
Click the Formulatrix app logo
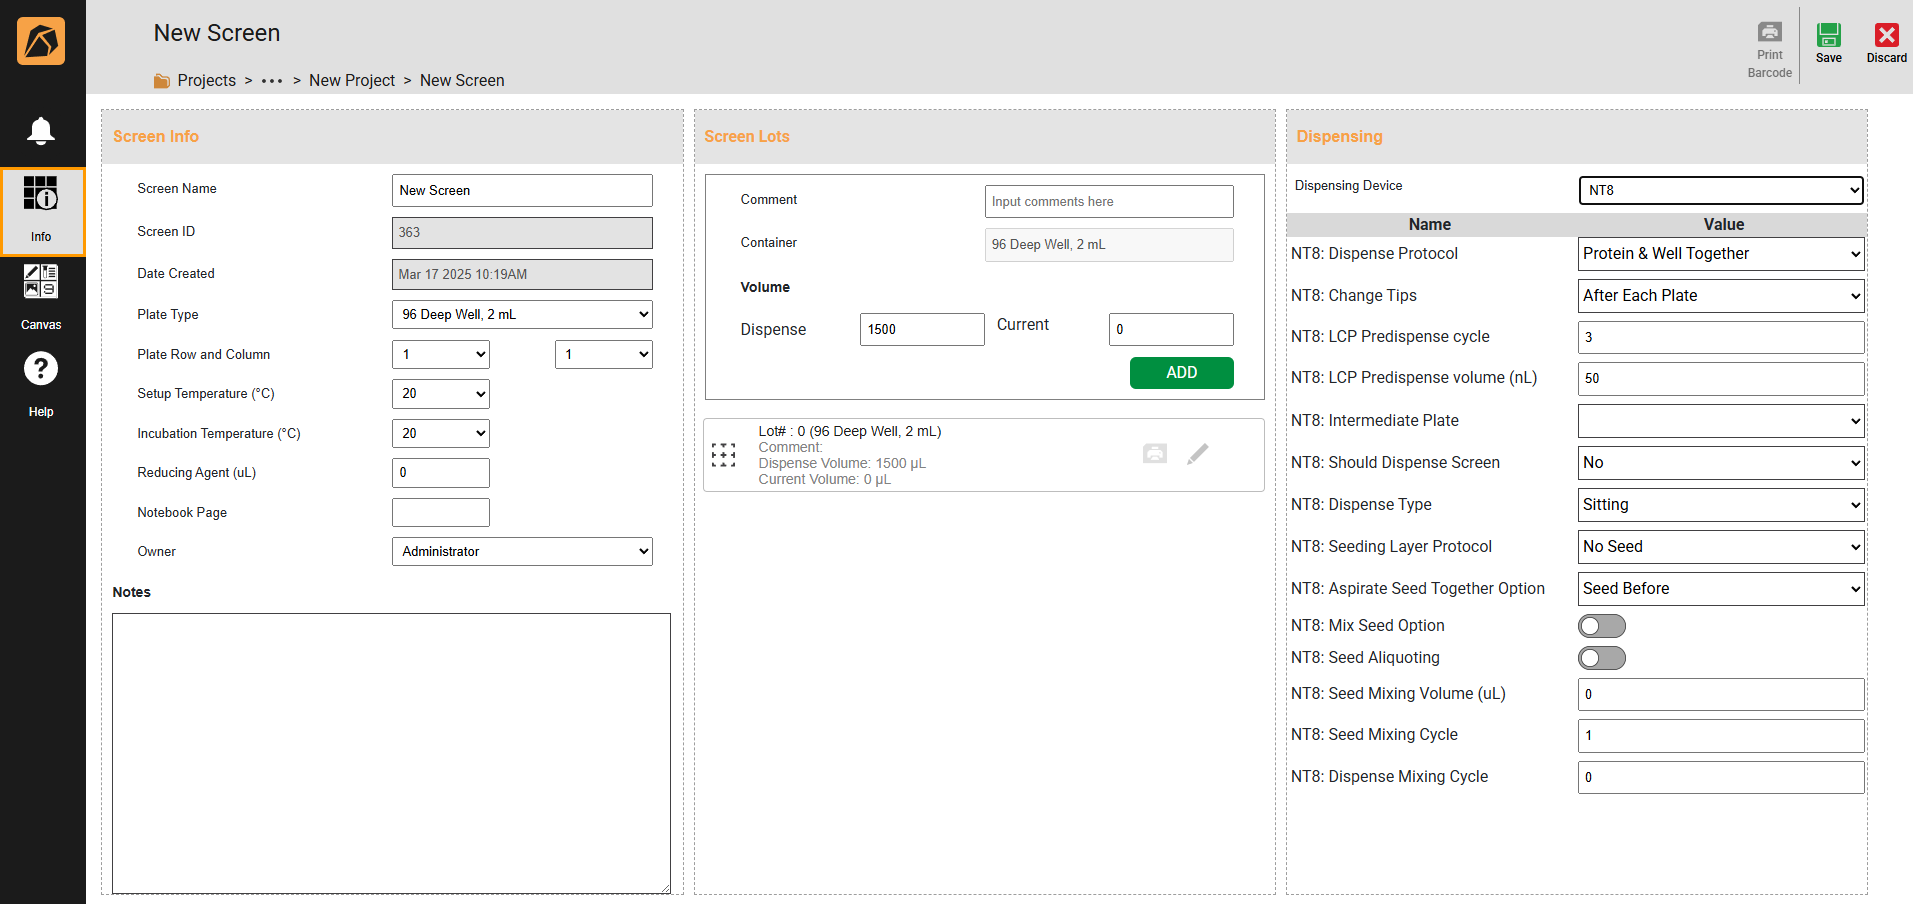click(x=41, y=41)
